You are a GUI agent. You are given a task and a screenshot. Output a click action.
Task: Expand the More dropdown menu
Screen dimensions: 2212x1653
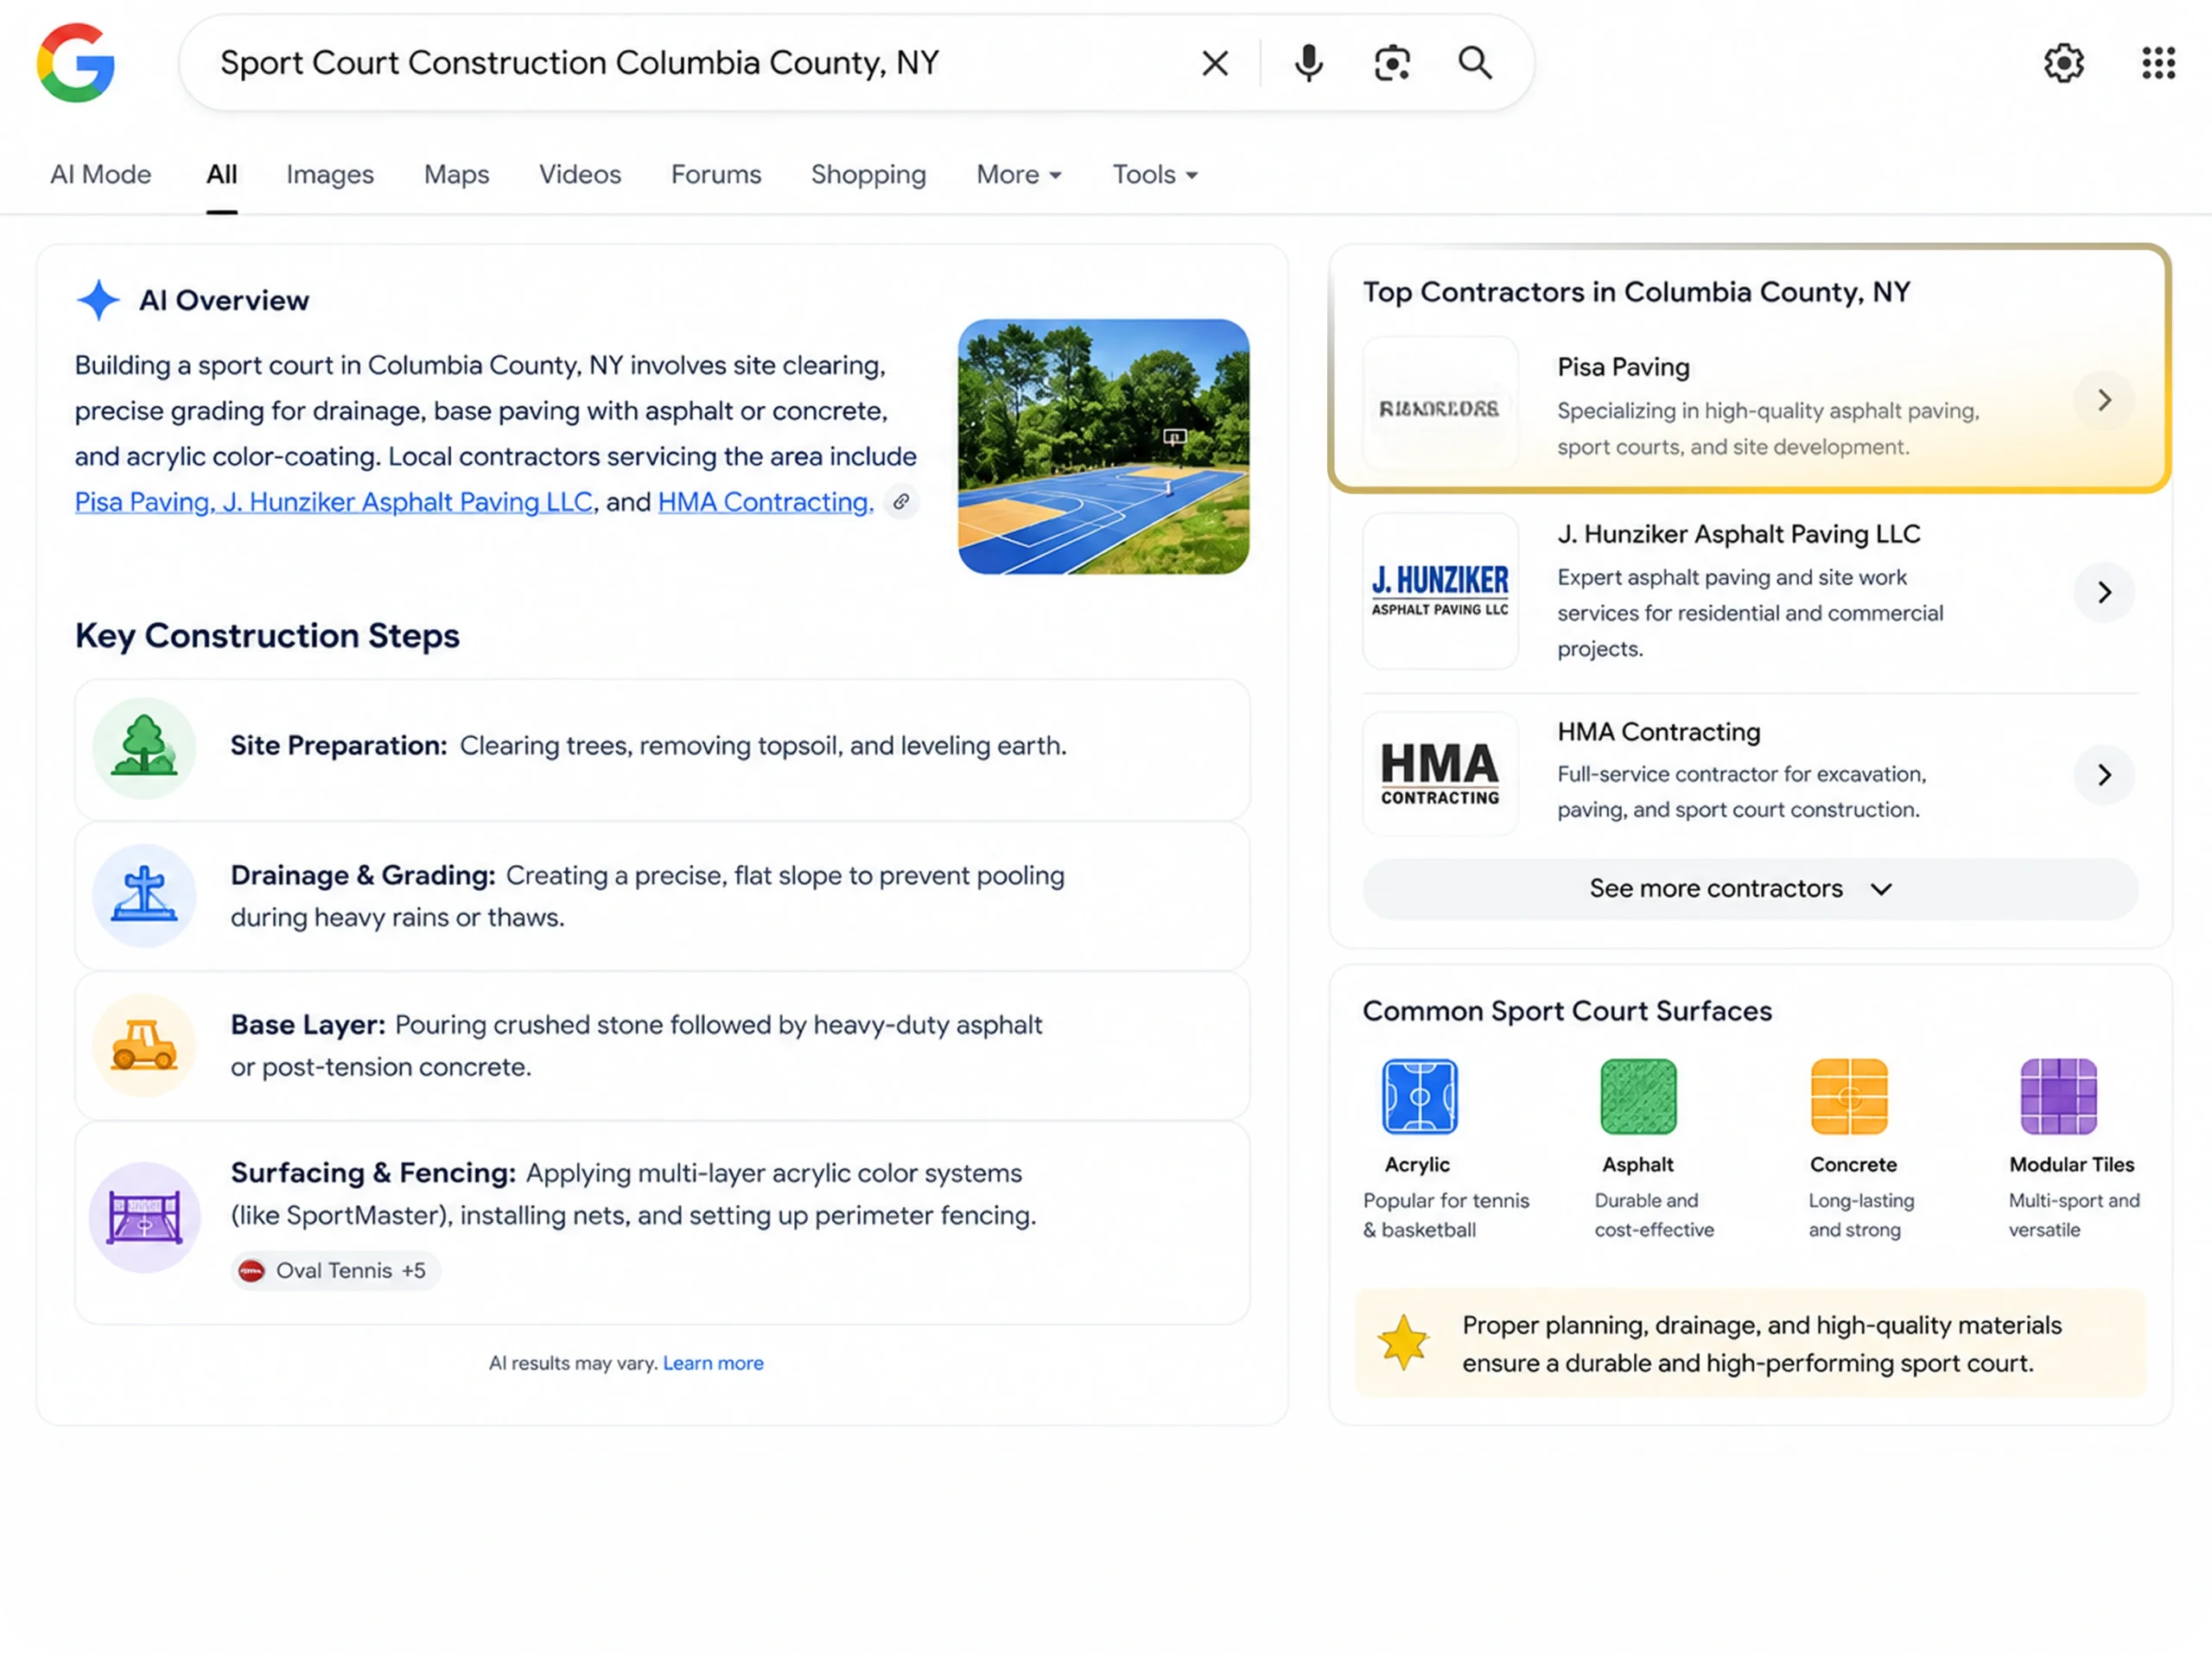1018,174
